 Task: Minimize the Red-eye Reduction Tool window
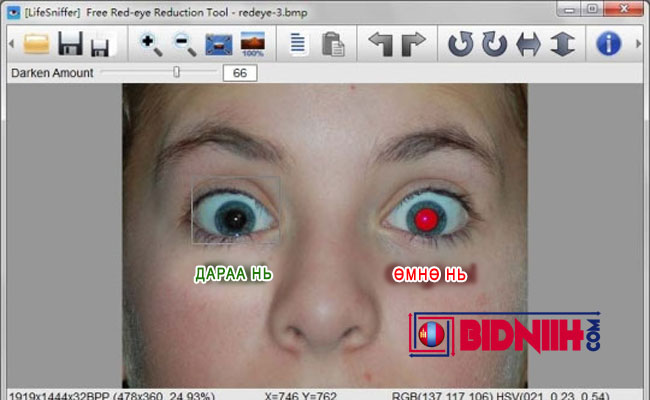pyautogui.click(x=570, y=9)
